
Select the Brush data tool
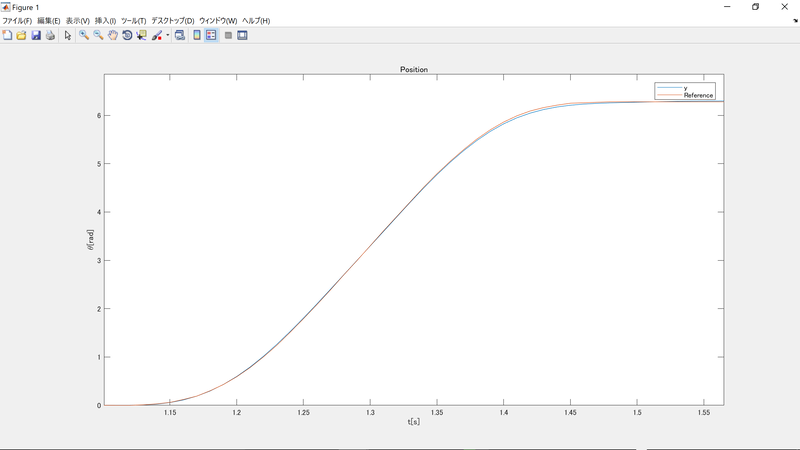pyautogui.click(x=157, y=35)
